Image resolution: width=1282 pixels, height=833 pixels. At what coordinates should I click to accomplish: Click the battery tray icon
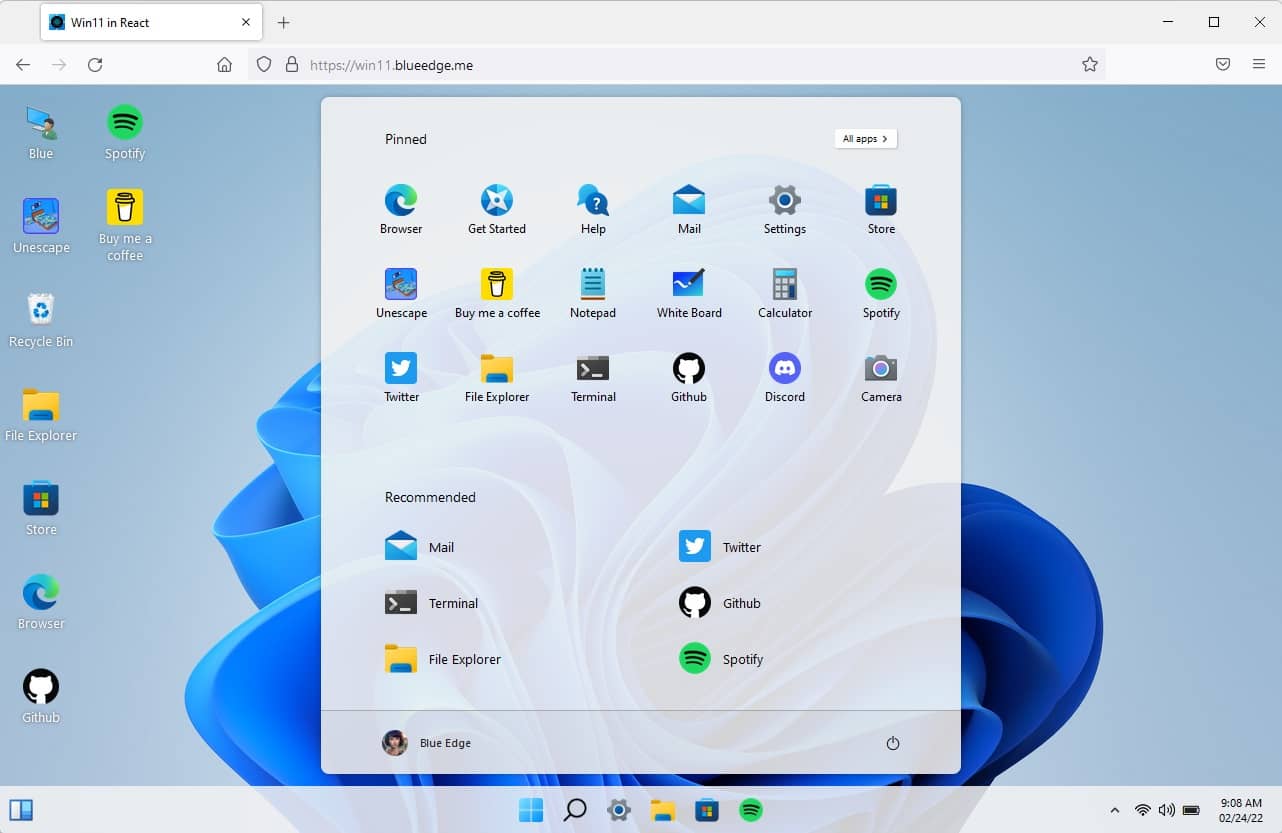point(1191,810)
